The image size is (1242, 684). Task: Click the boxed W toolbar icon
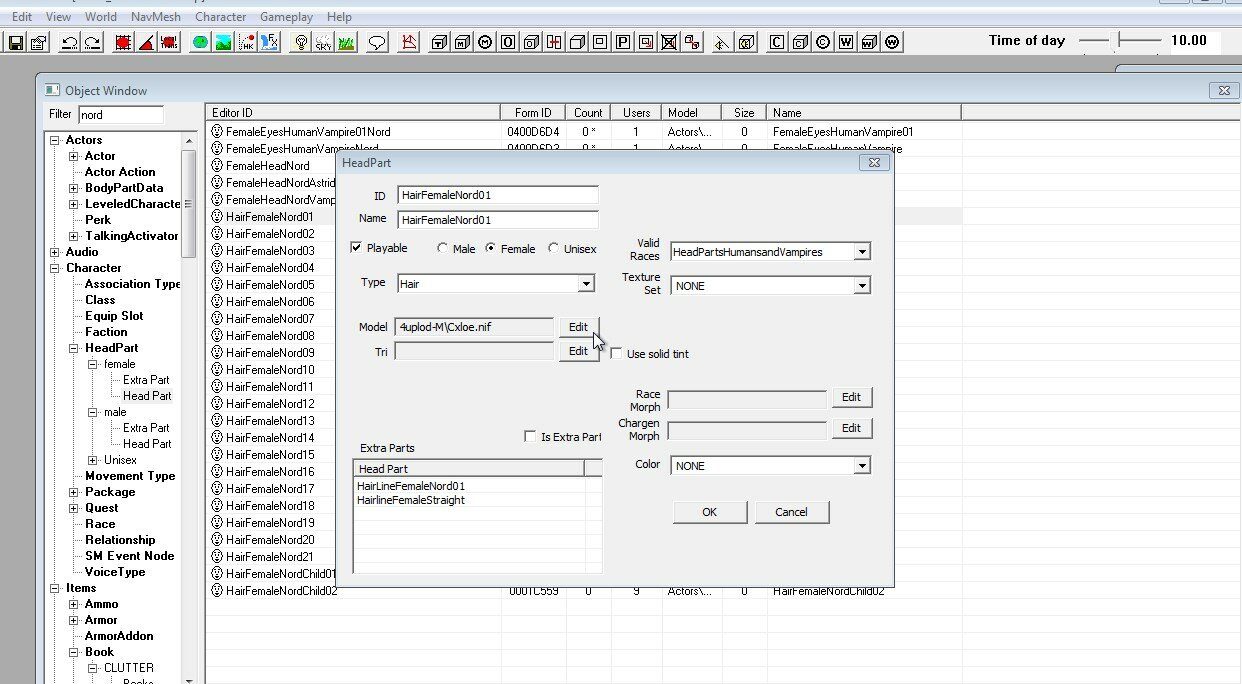click(846, 43)
